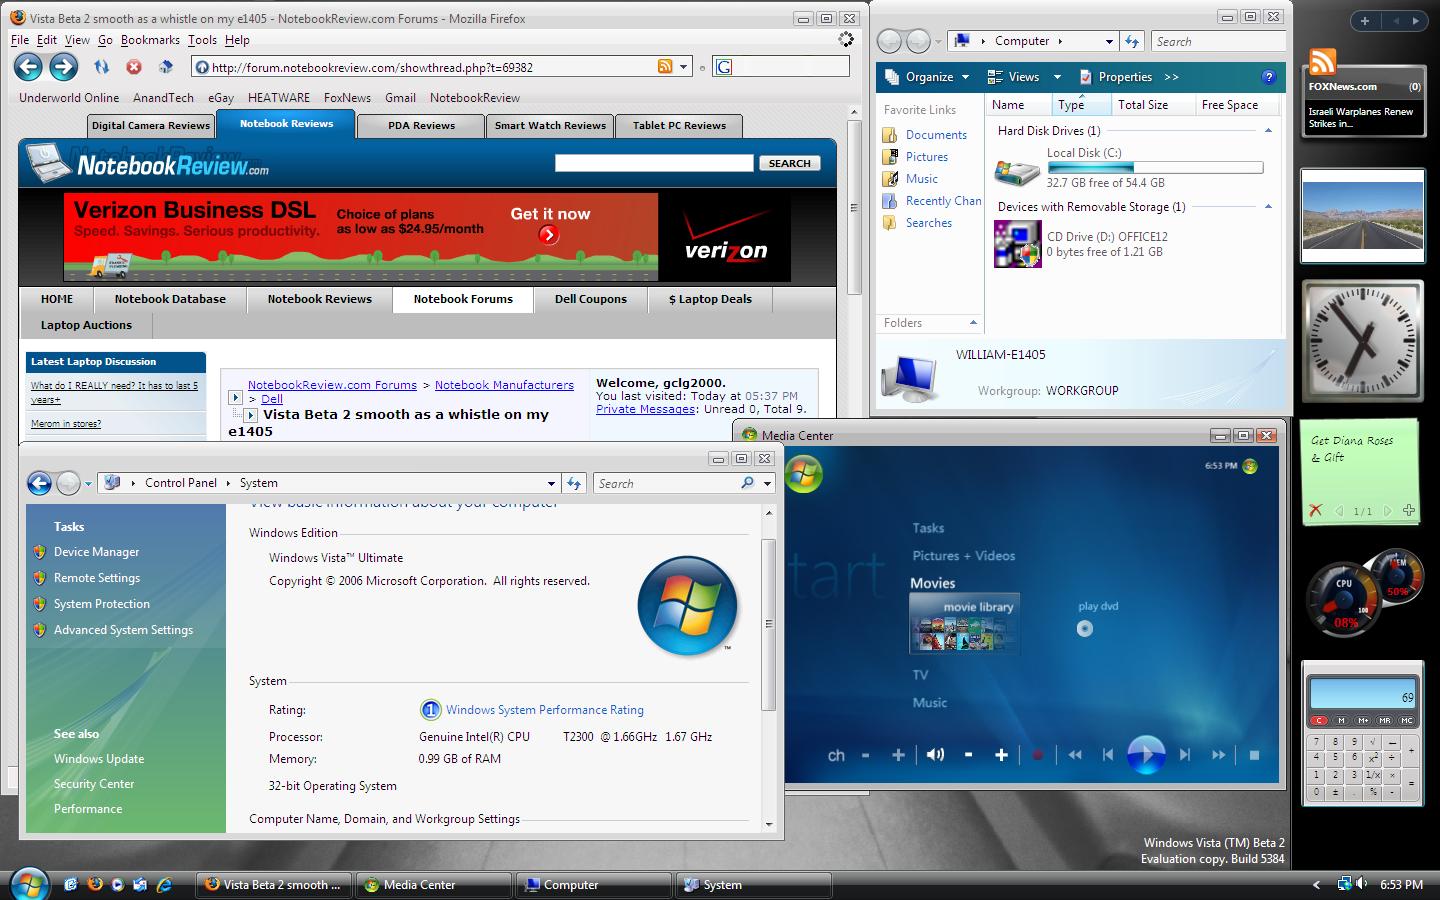Click SEARCH button on NotebookReview

coord(790,163)
